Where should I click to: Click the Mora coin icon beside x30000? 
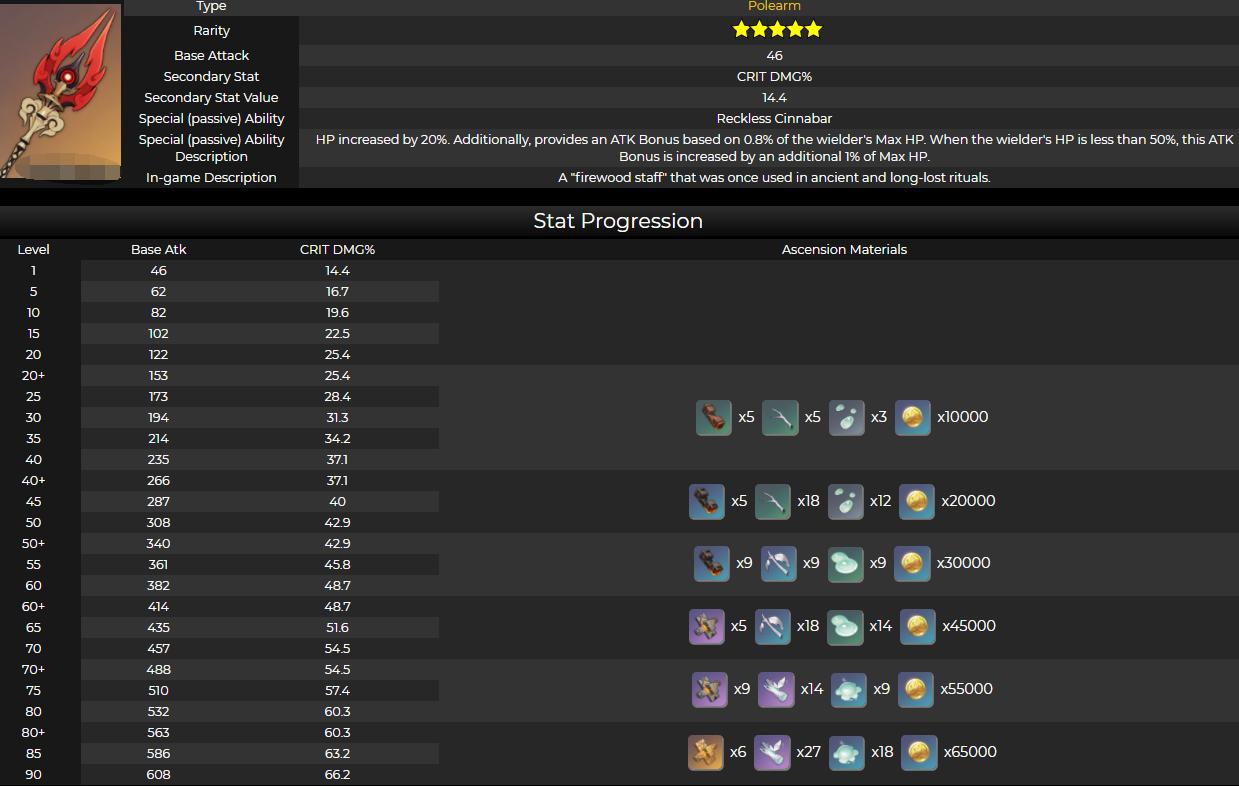coord(911,563)
